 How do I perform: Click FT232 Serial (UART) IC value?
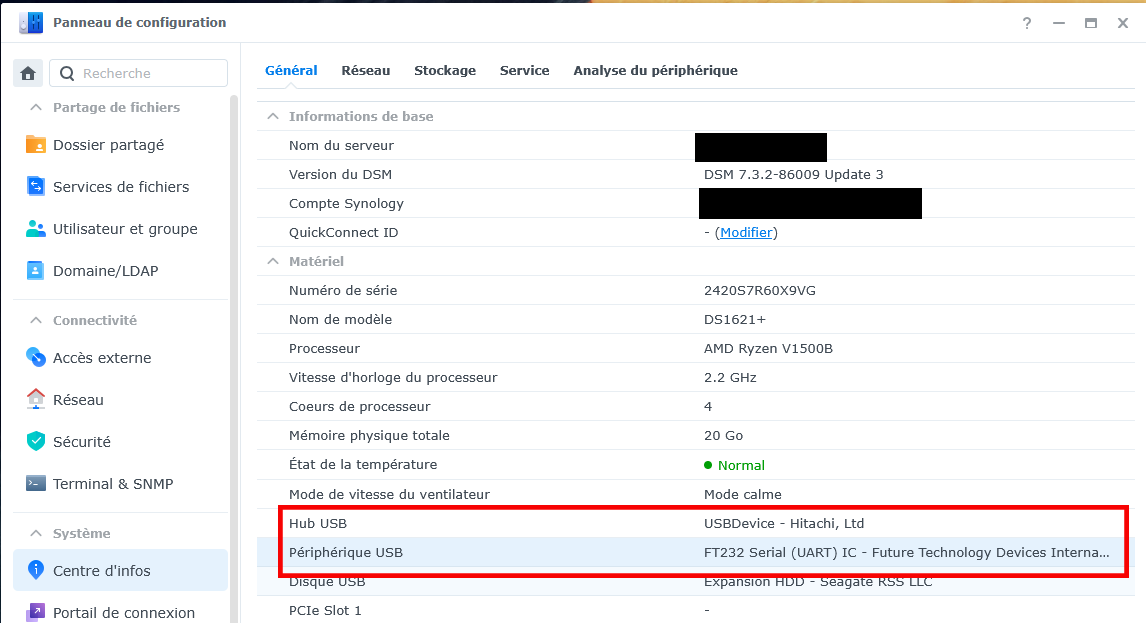(x=906, y=552)
